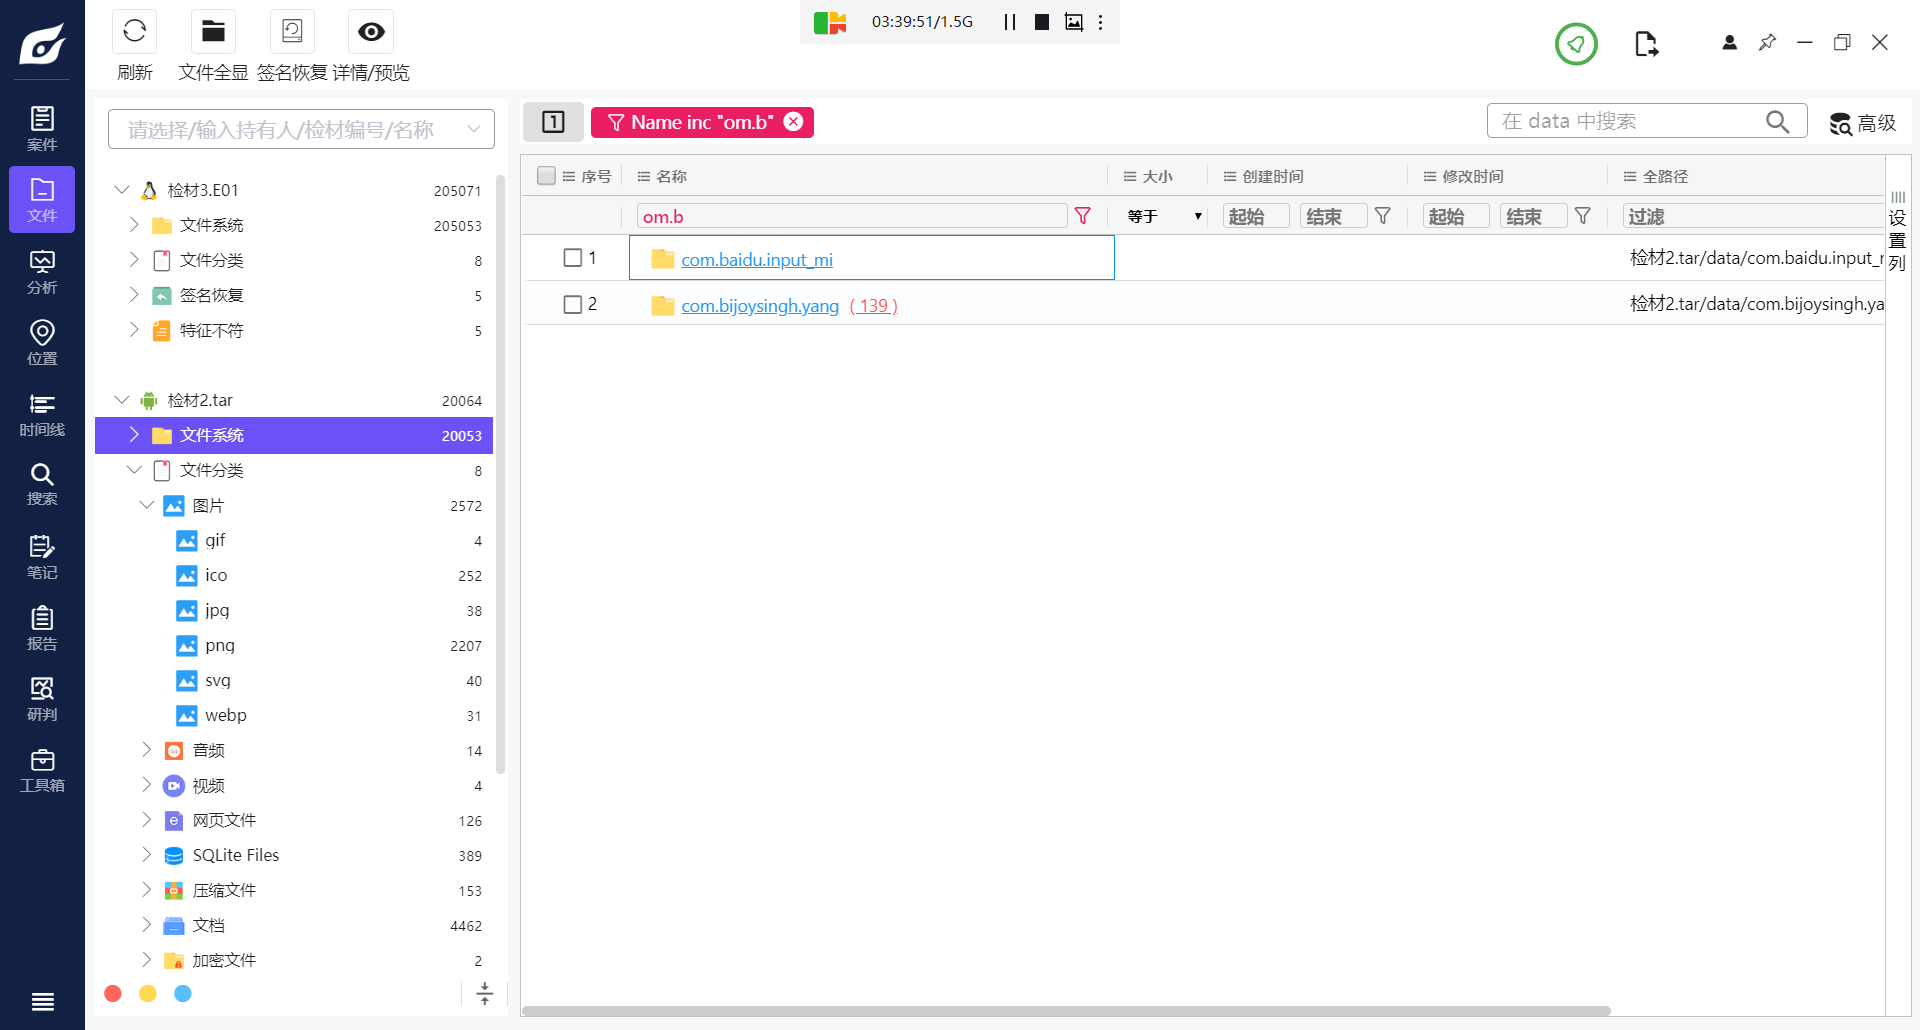Expand the SQLite Files tree node
The image size is (1920, 1030).
tap(147, 855)
